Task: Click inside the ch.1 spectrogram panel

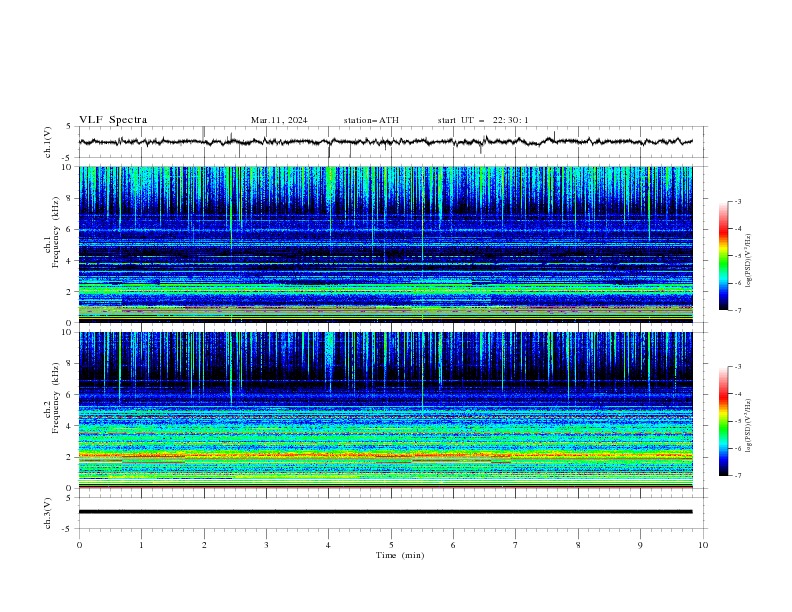Action: click(385, 244)
